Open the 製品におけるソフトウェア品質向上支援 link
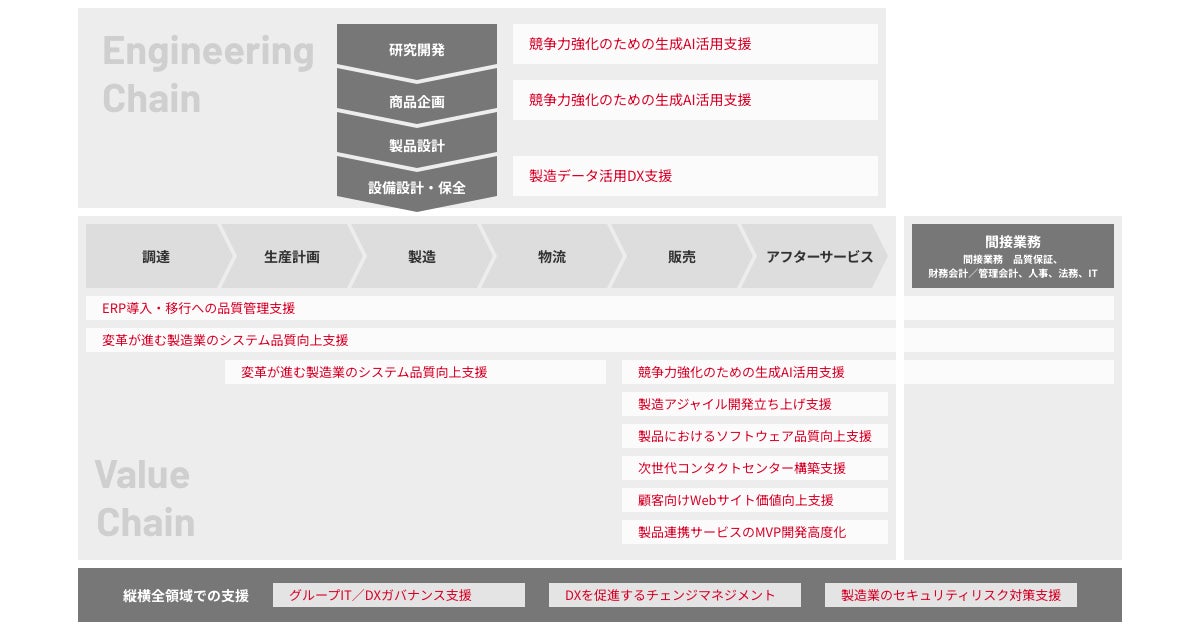Viewport: 1200px width, 630px height. pos(755,436)
